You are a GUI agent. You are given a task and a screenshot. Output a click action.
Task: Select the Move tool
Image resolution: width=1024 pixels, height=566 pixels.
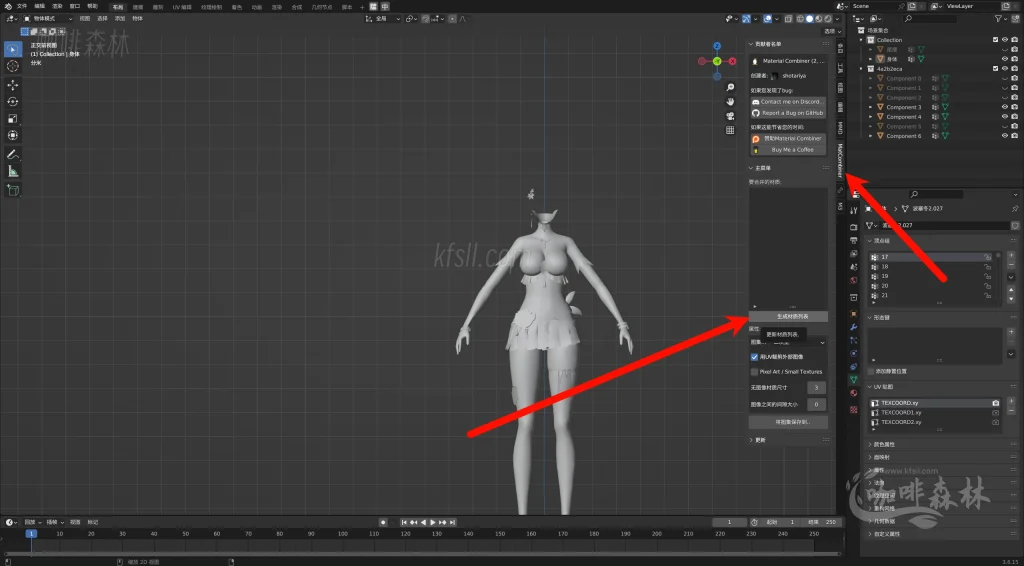pos(12,85)
